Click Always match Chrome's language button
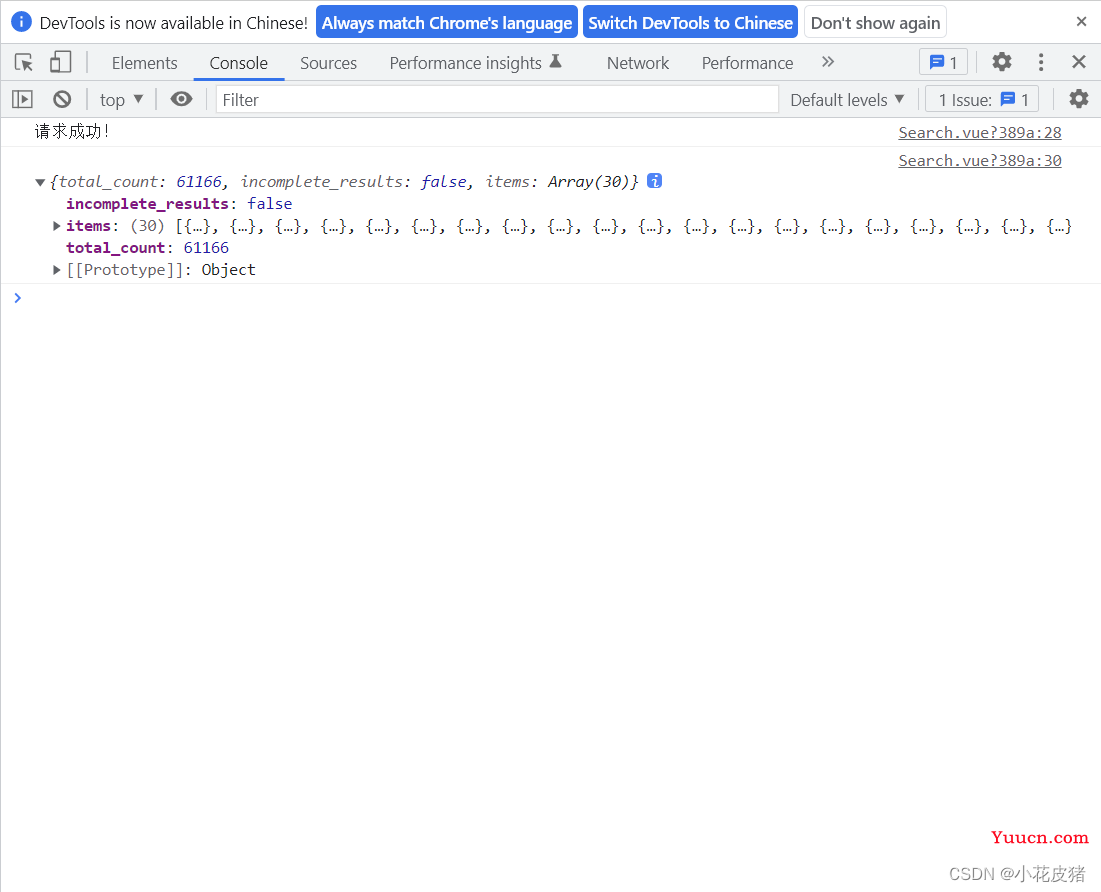The height and width of the screenshot is (892, 1101). point(447,22)
